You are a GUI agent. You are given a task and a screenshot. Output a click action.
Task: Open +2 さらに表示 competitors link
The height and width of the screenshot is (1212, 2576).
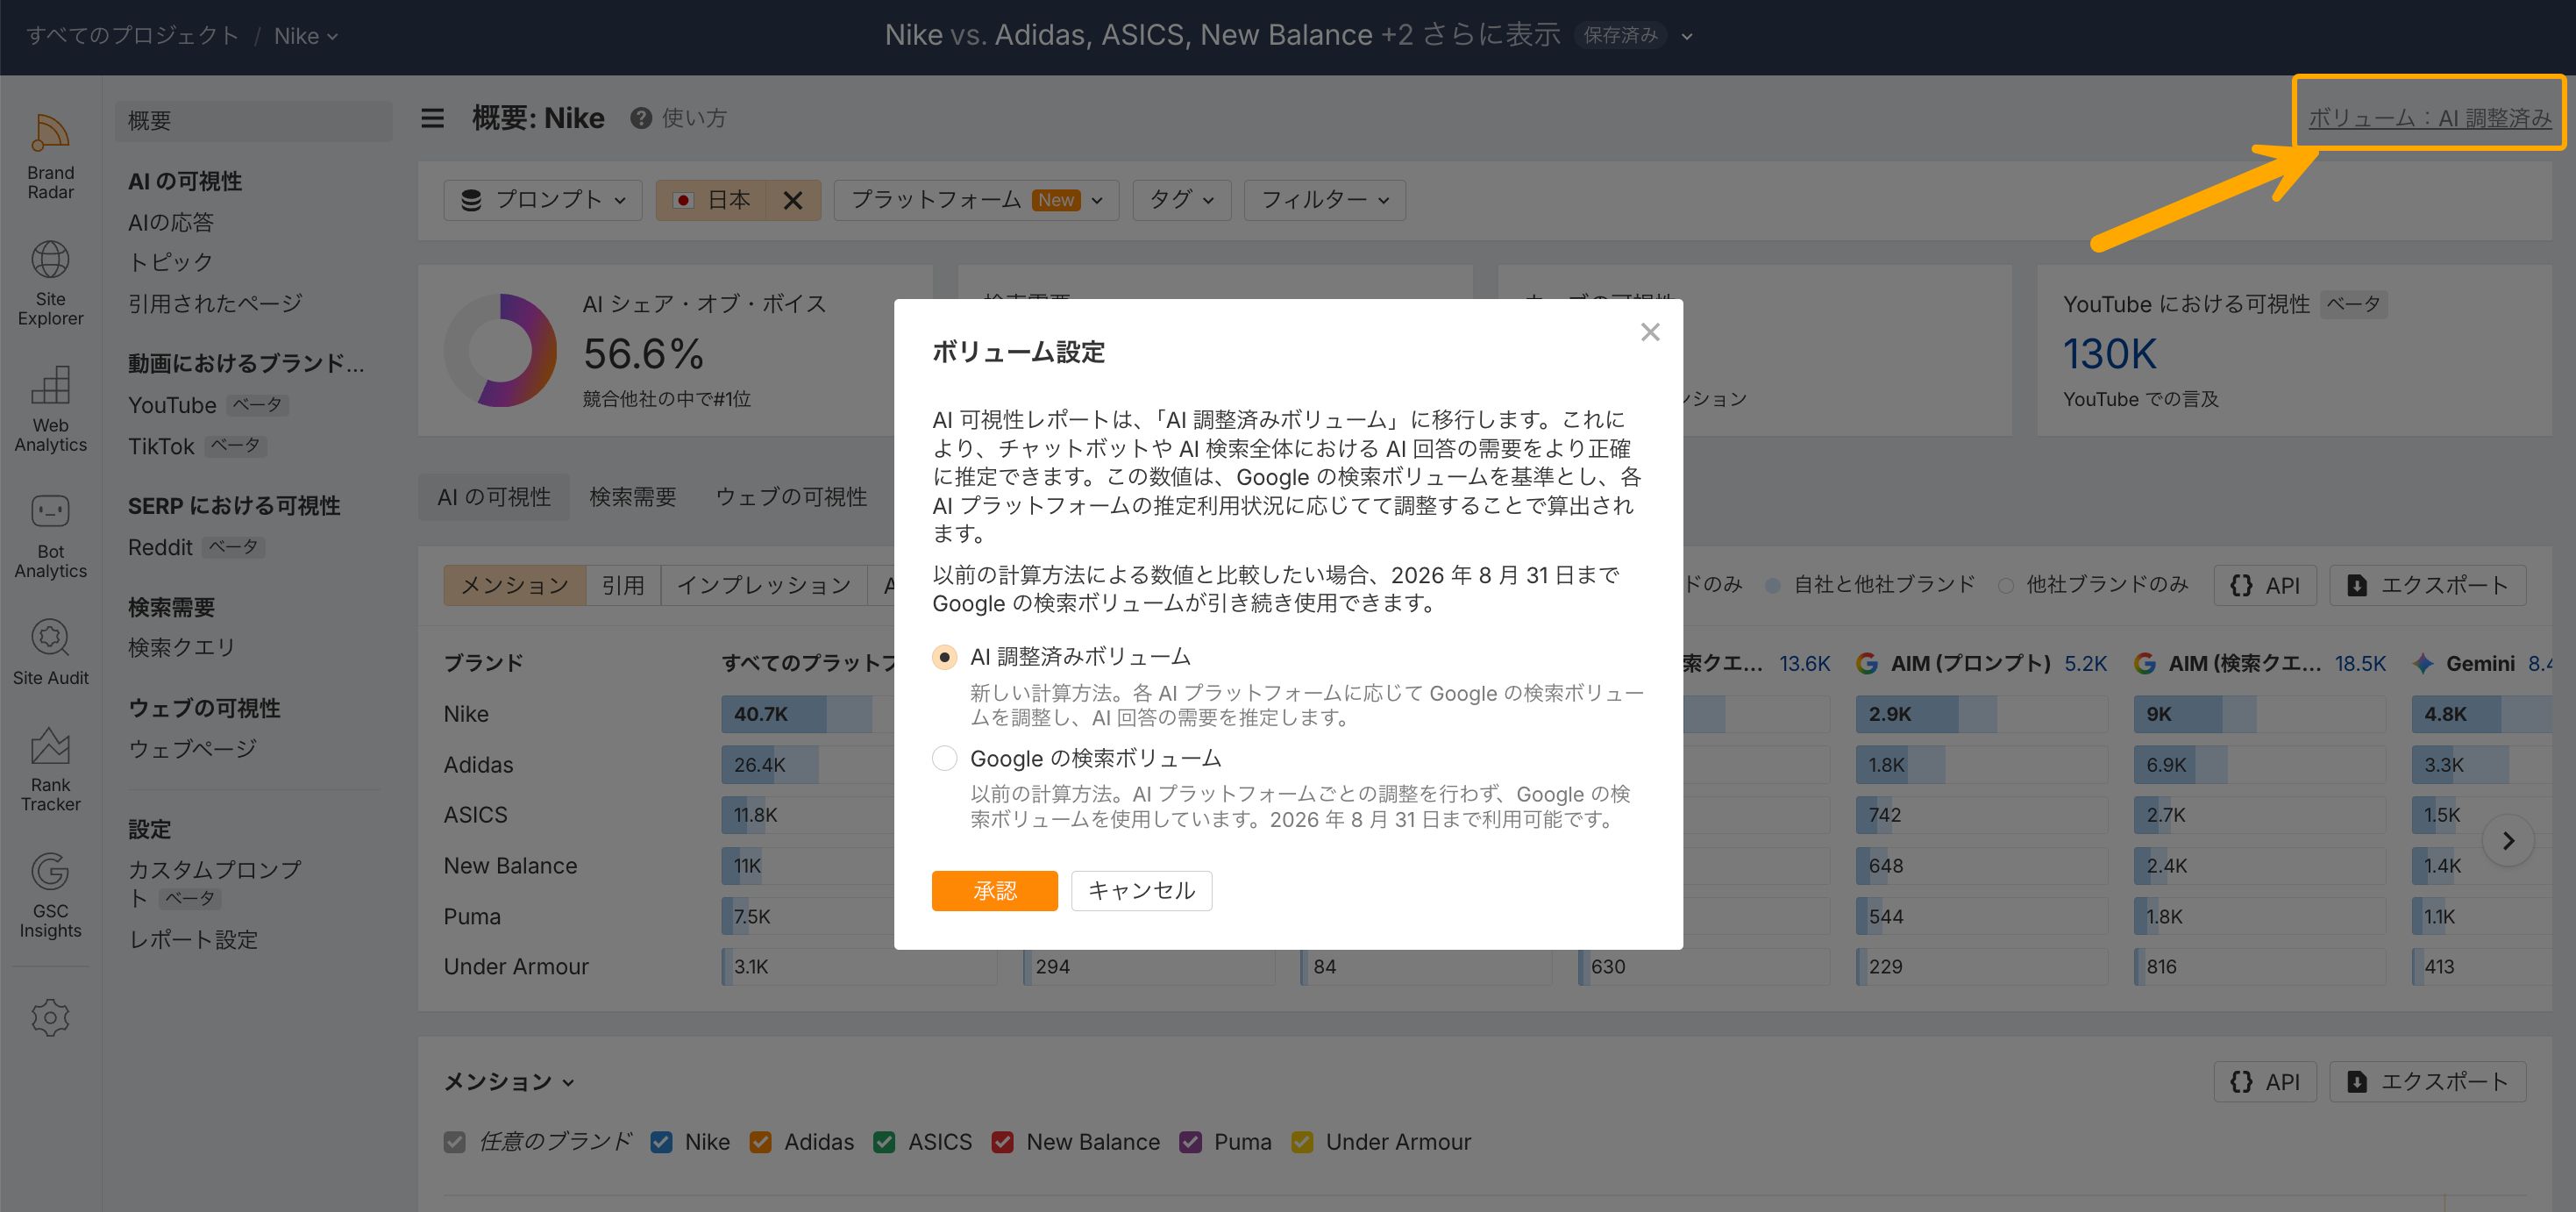point(1470,35)
